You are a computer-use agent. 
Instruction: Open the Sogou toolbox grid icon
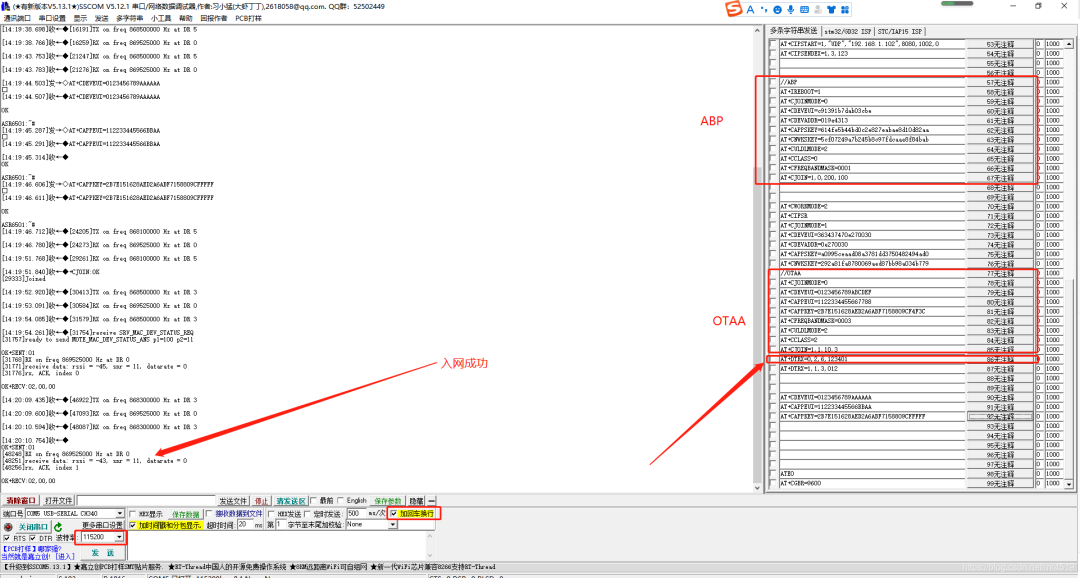click(845, 10)
